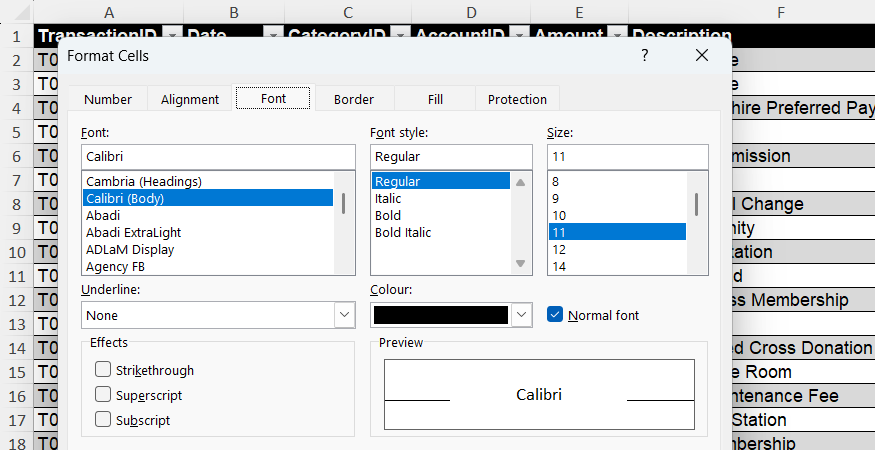Select Italic font style
This screenshot has width=875, height=450.
(441, 198)
